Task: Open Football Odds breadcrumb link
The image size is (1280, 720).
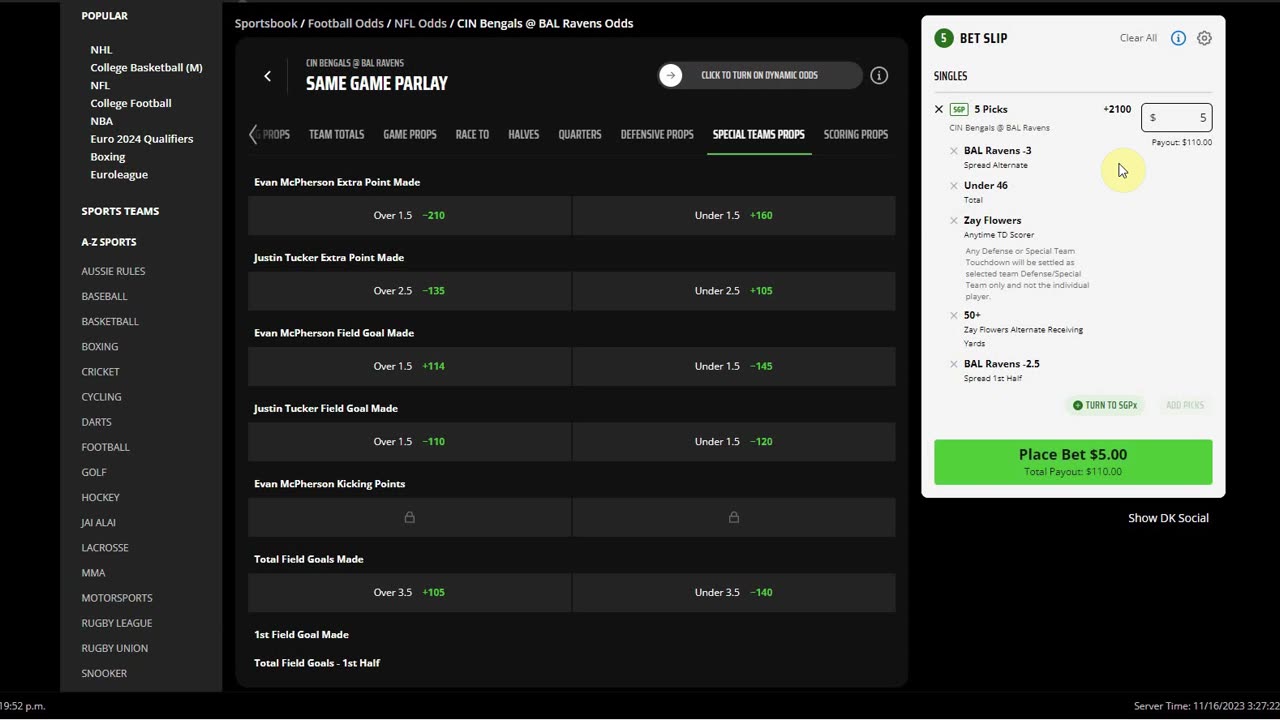Action: tap(346, 23)
